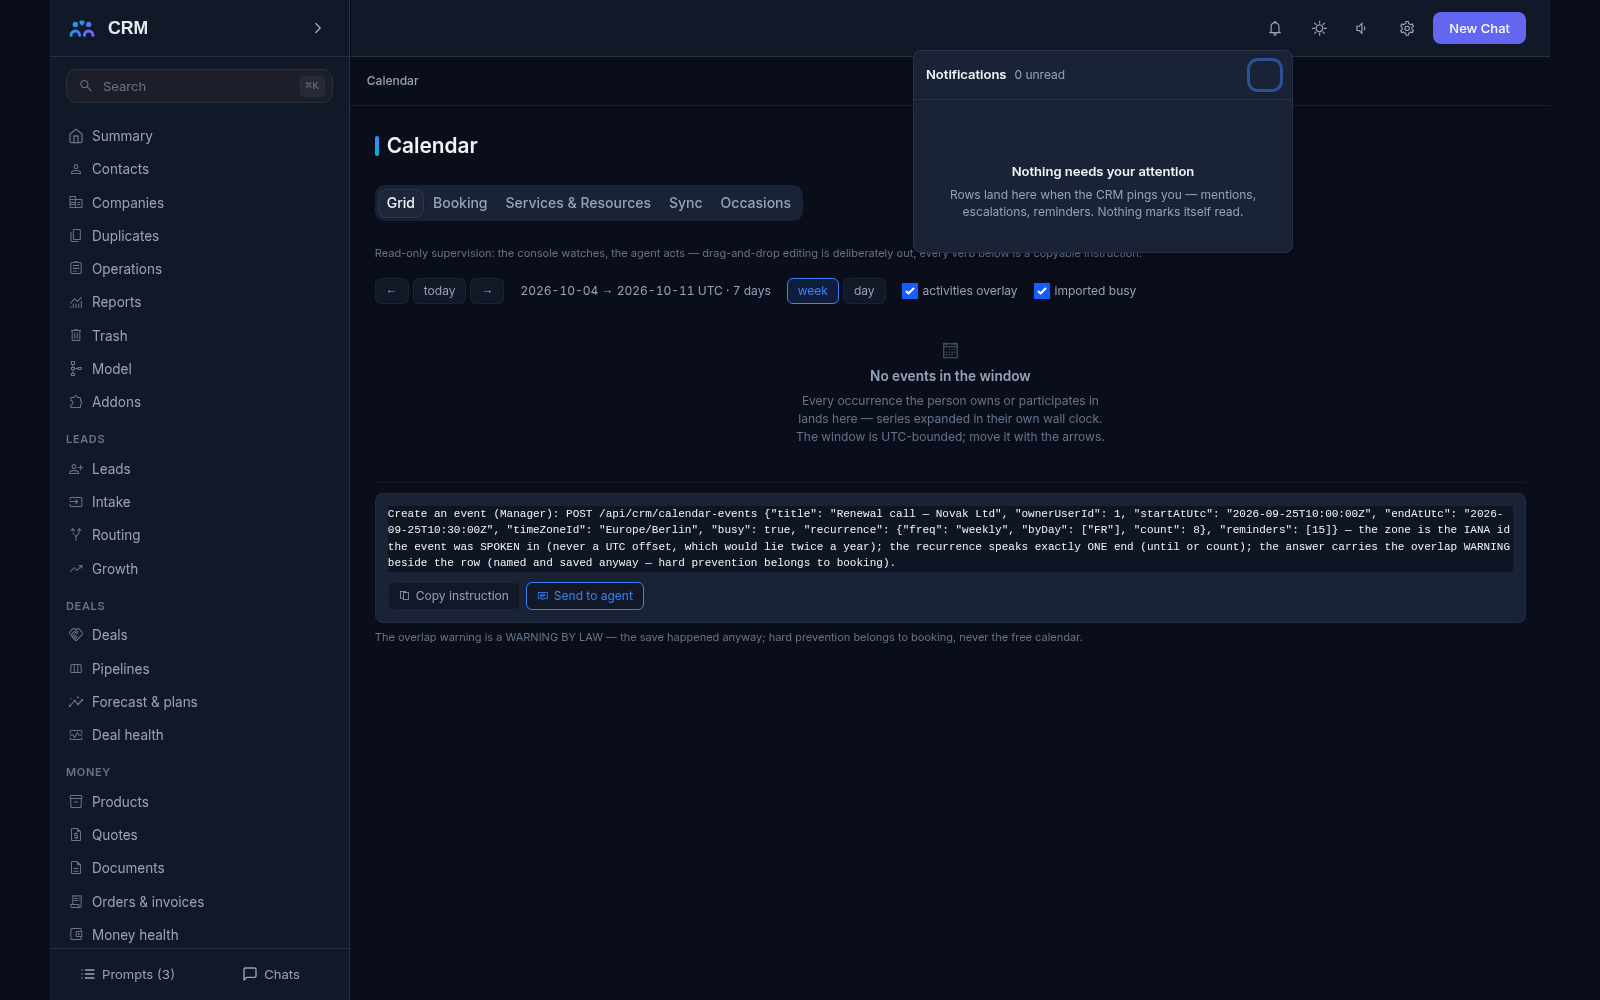1600x1000 pixels.
Task: Open the Trash
Action: click(x=199, y=336)
